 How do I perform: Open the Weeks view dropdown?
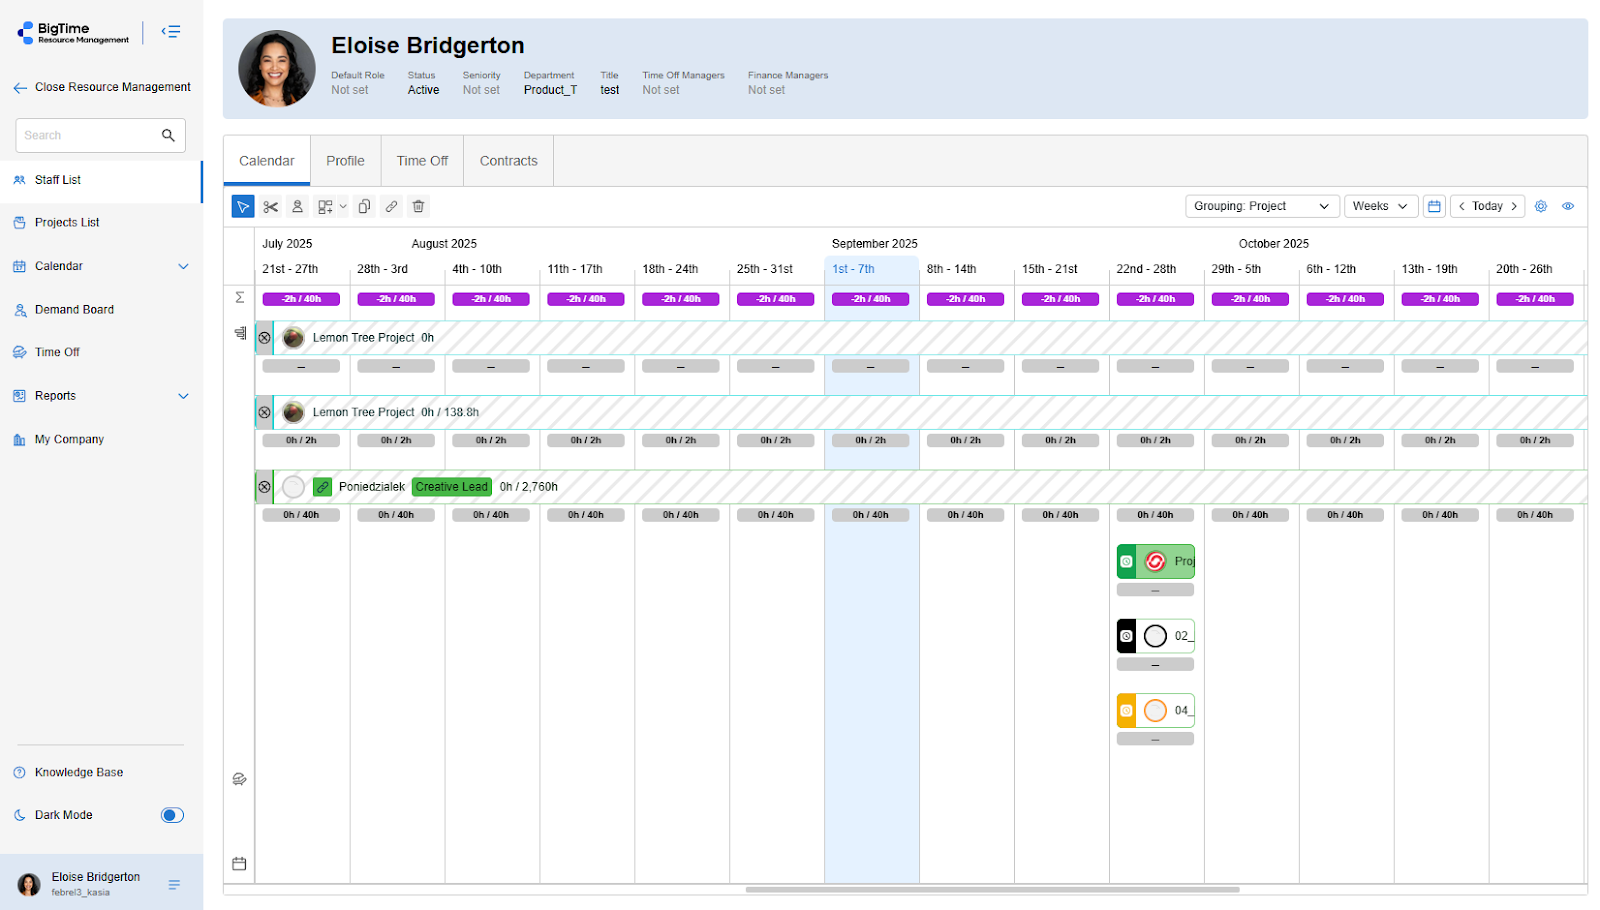click(1380, 206)
